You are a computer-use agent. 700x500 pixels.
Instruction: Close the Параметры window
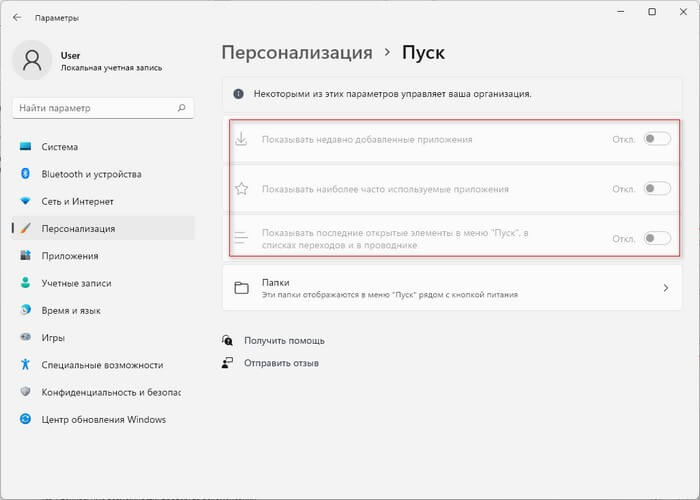683,12
